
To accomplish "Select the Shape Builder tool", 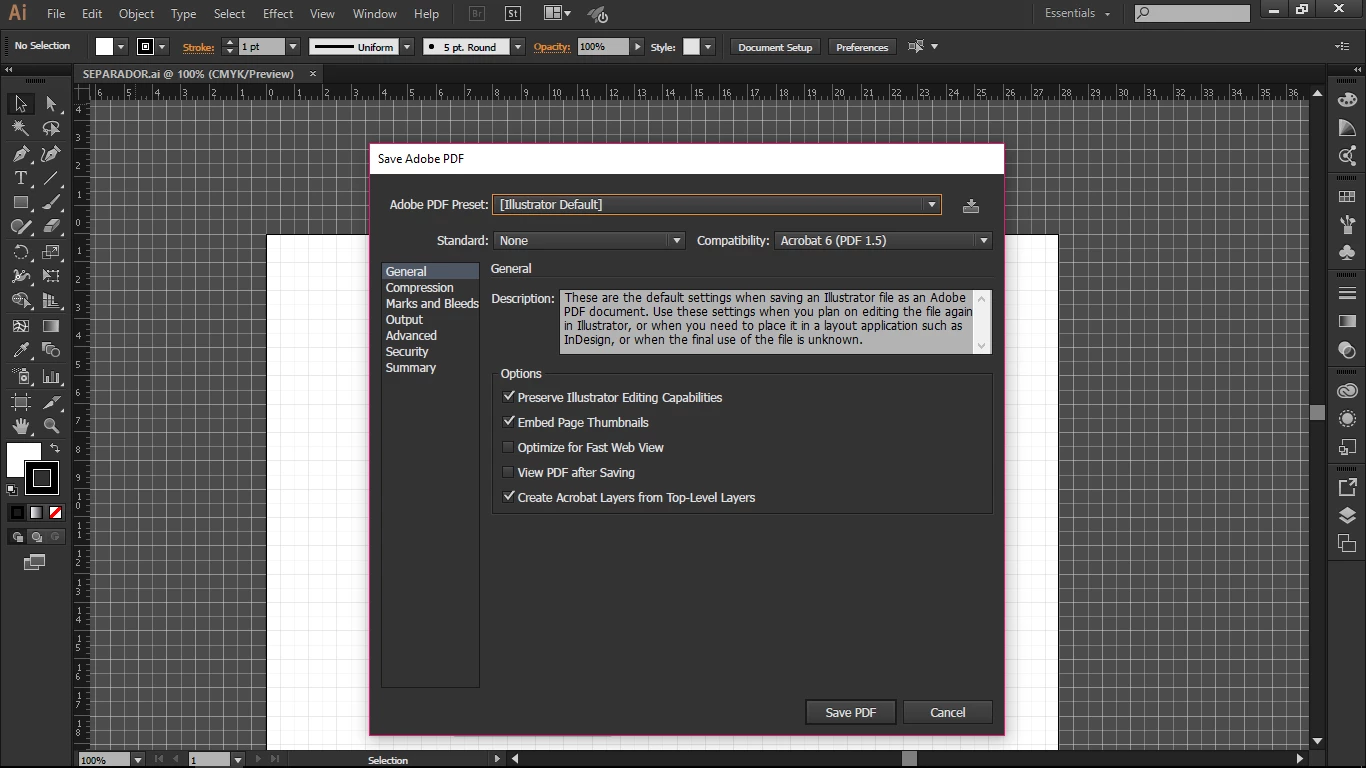I will [20, 300].
